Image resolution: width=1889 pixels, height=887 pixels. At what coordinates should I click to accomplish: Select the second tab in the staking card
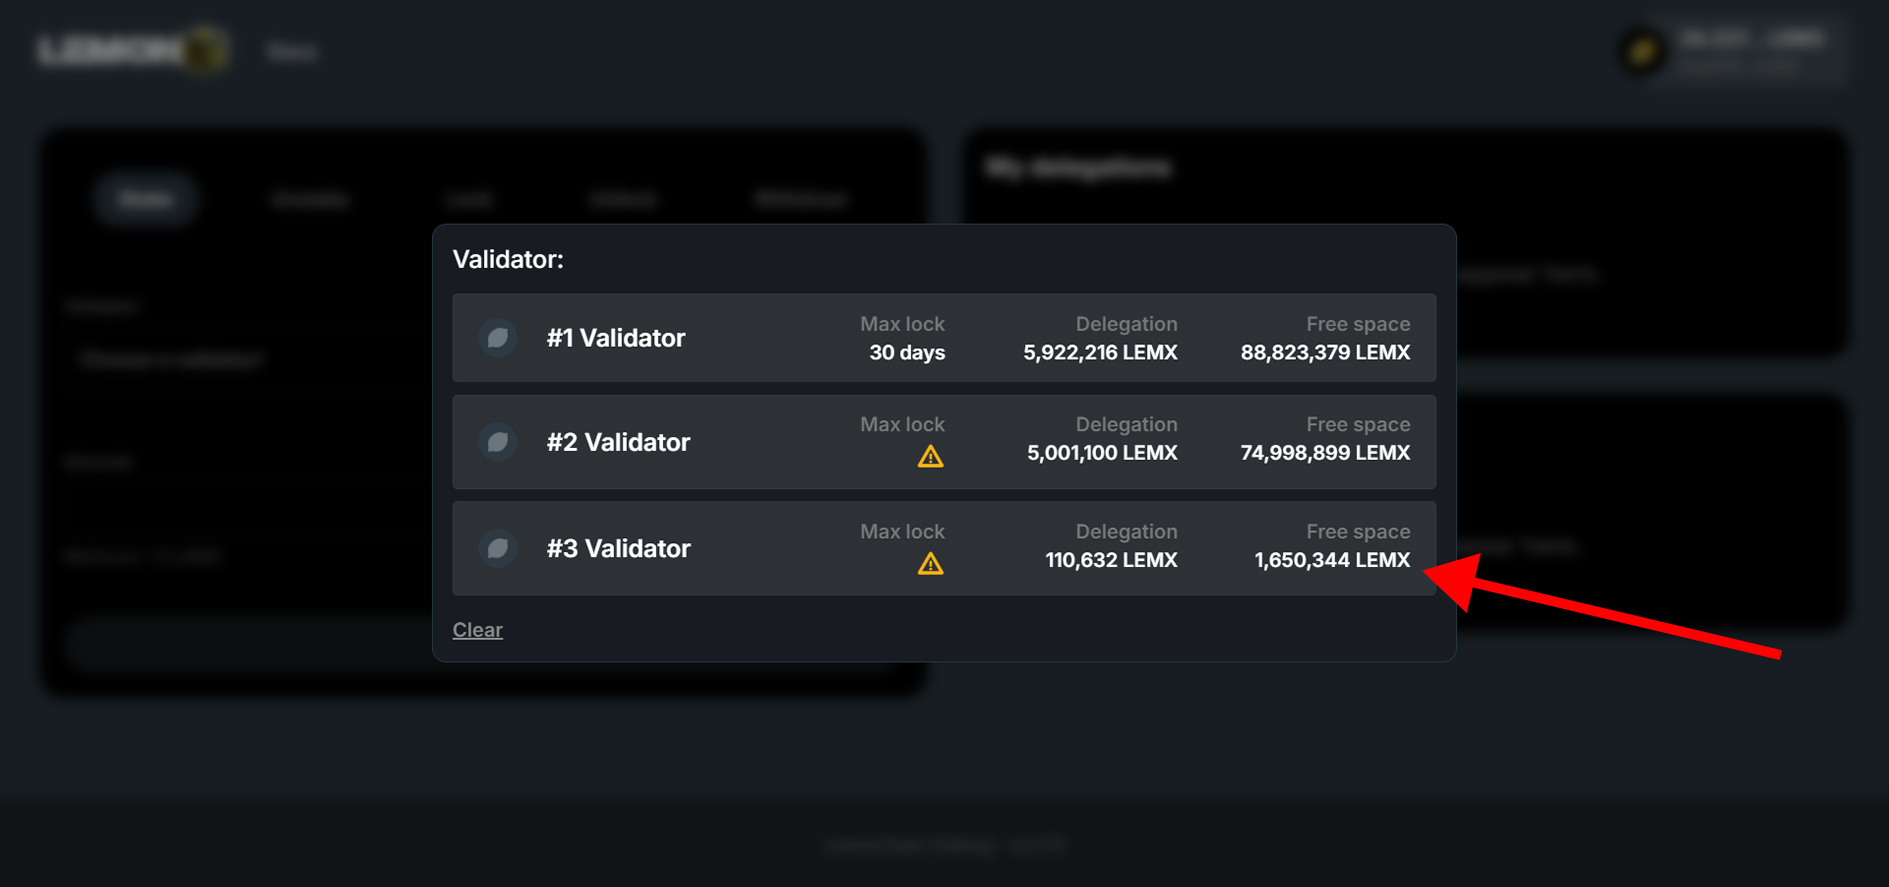point(310,199)
